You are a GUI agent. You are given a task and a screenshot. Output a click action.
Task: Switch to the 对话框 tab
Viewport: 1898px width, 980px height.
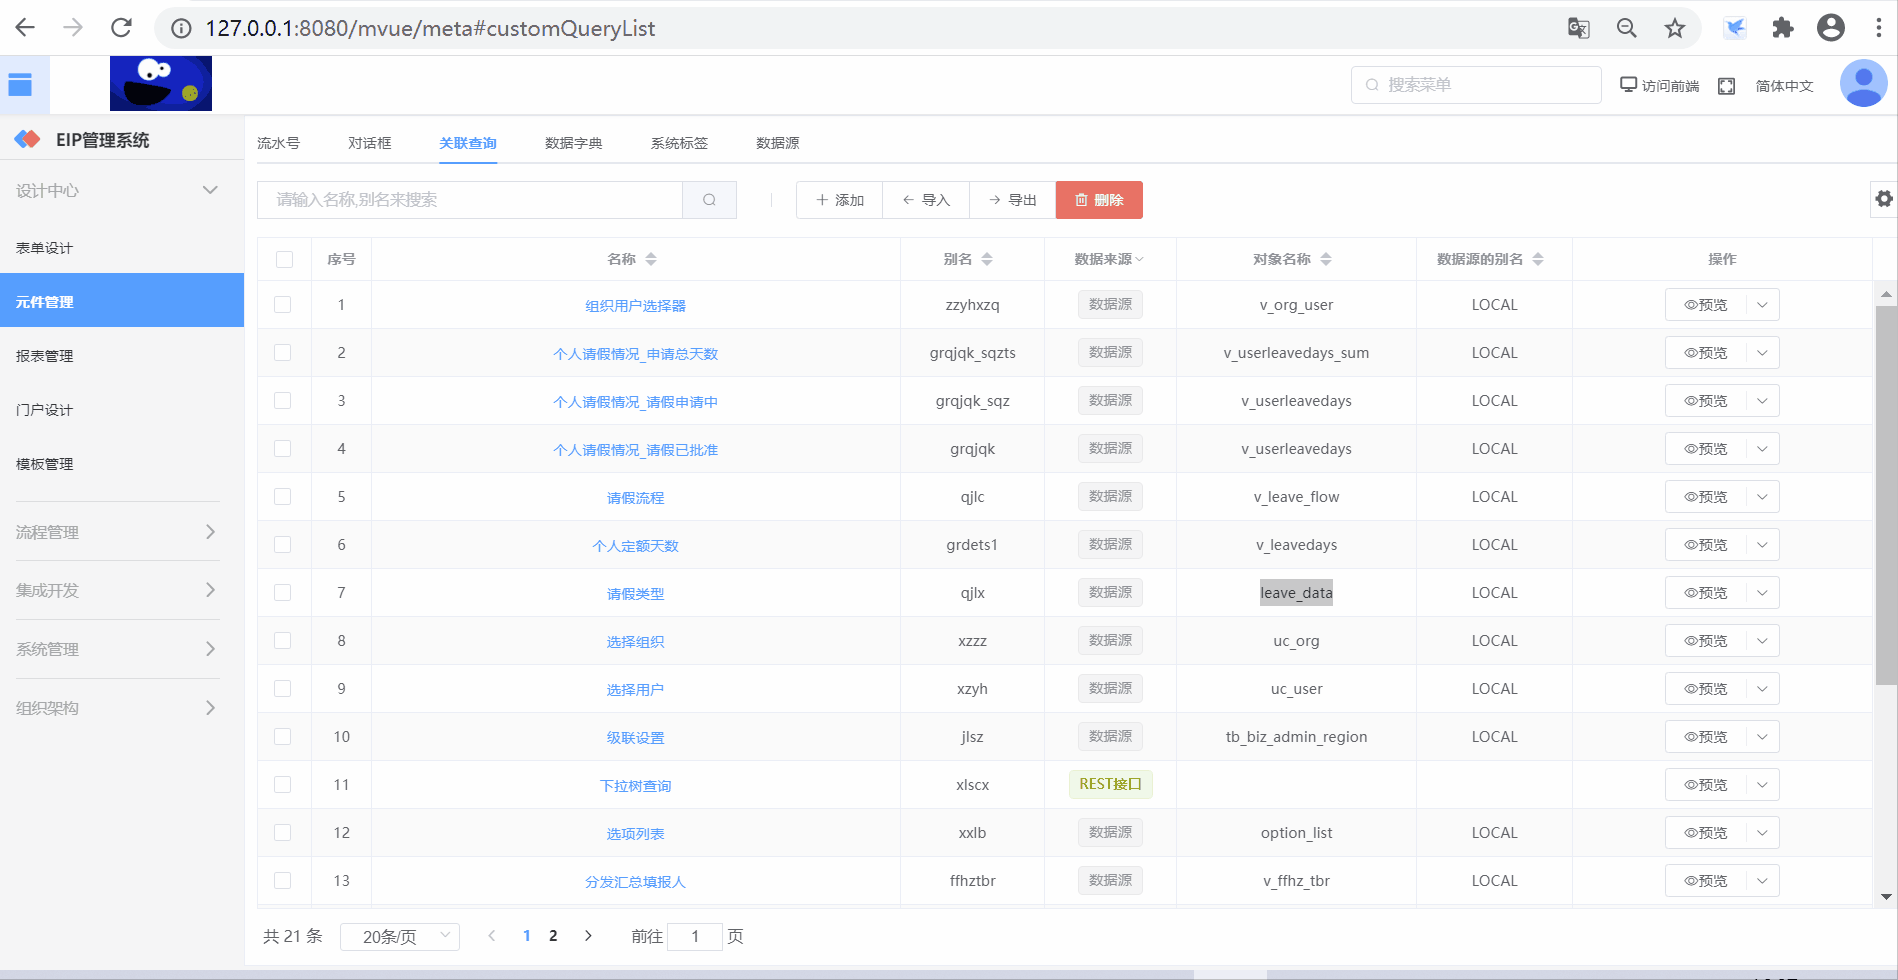(x=370, y=143)
